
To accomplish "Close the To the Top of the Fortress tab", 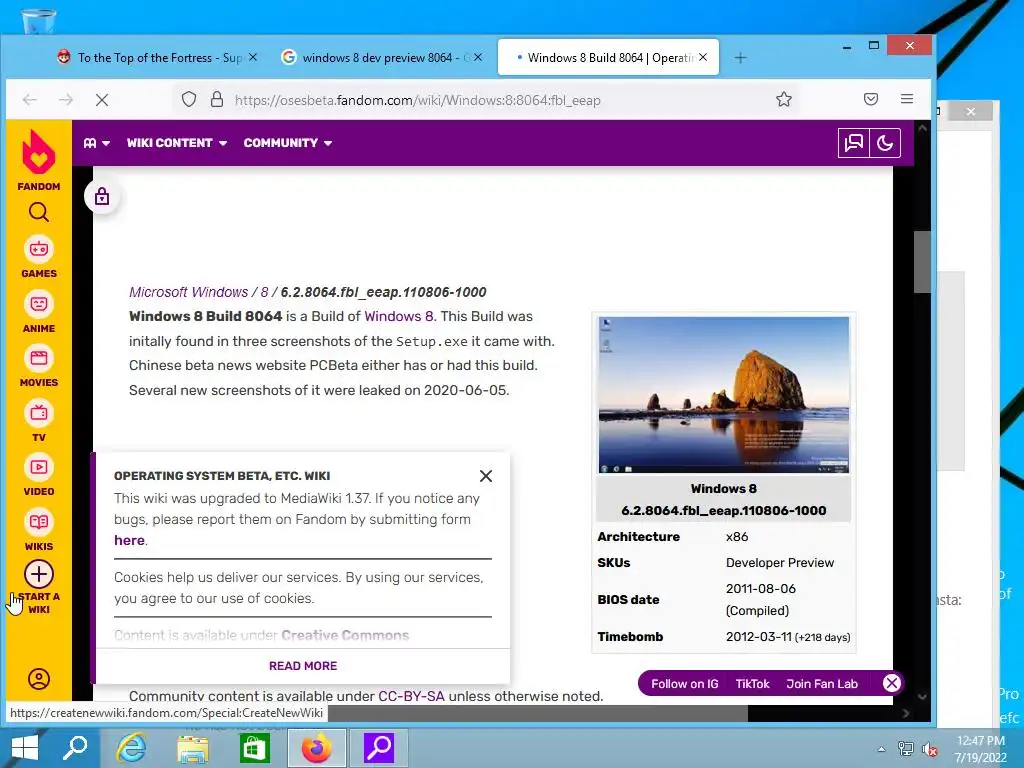I will [x=253, y=57].
